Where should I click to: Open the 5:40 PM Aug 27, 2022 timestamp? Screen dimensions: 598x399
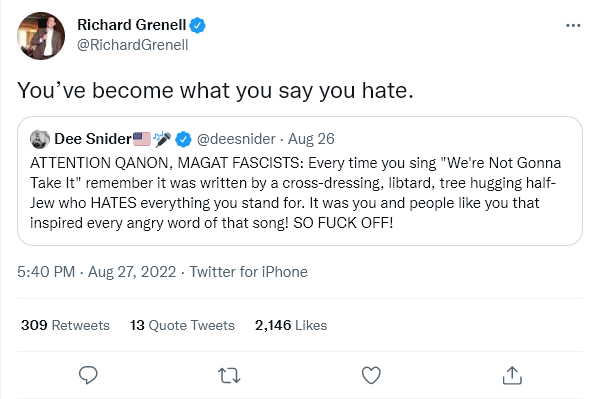[96, 272]
